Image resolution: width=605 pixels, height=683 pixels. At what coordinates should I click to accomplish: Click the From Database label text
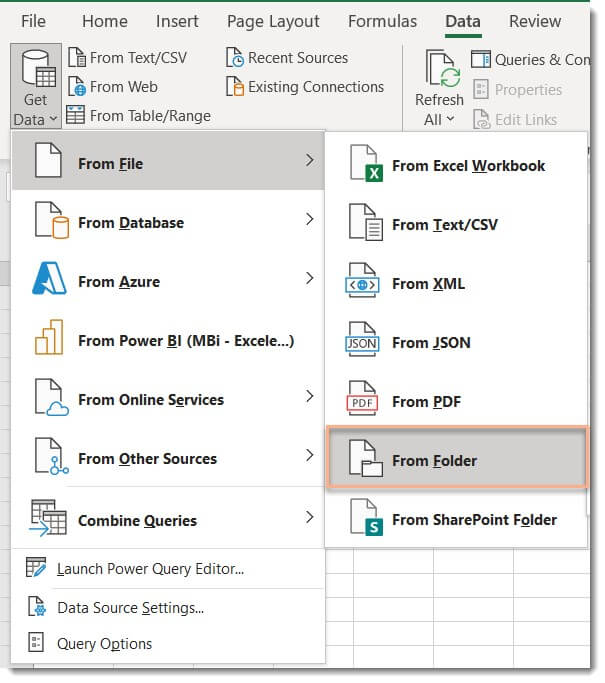(x=131, y=223)
